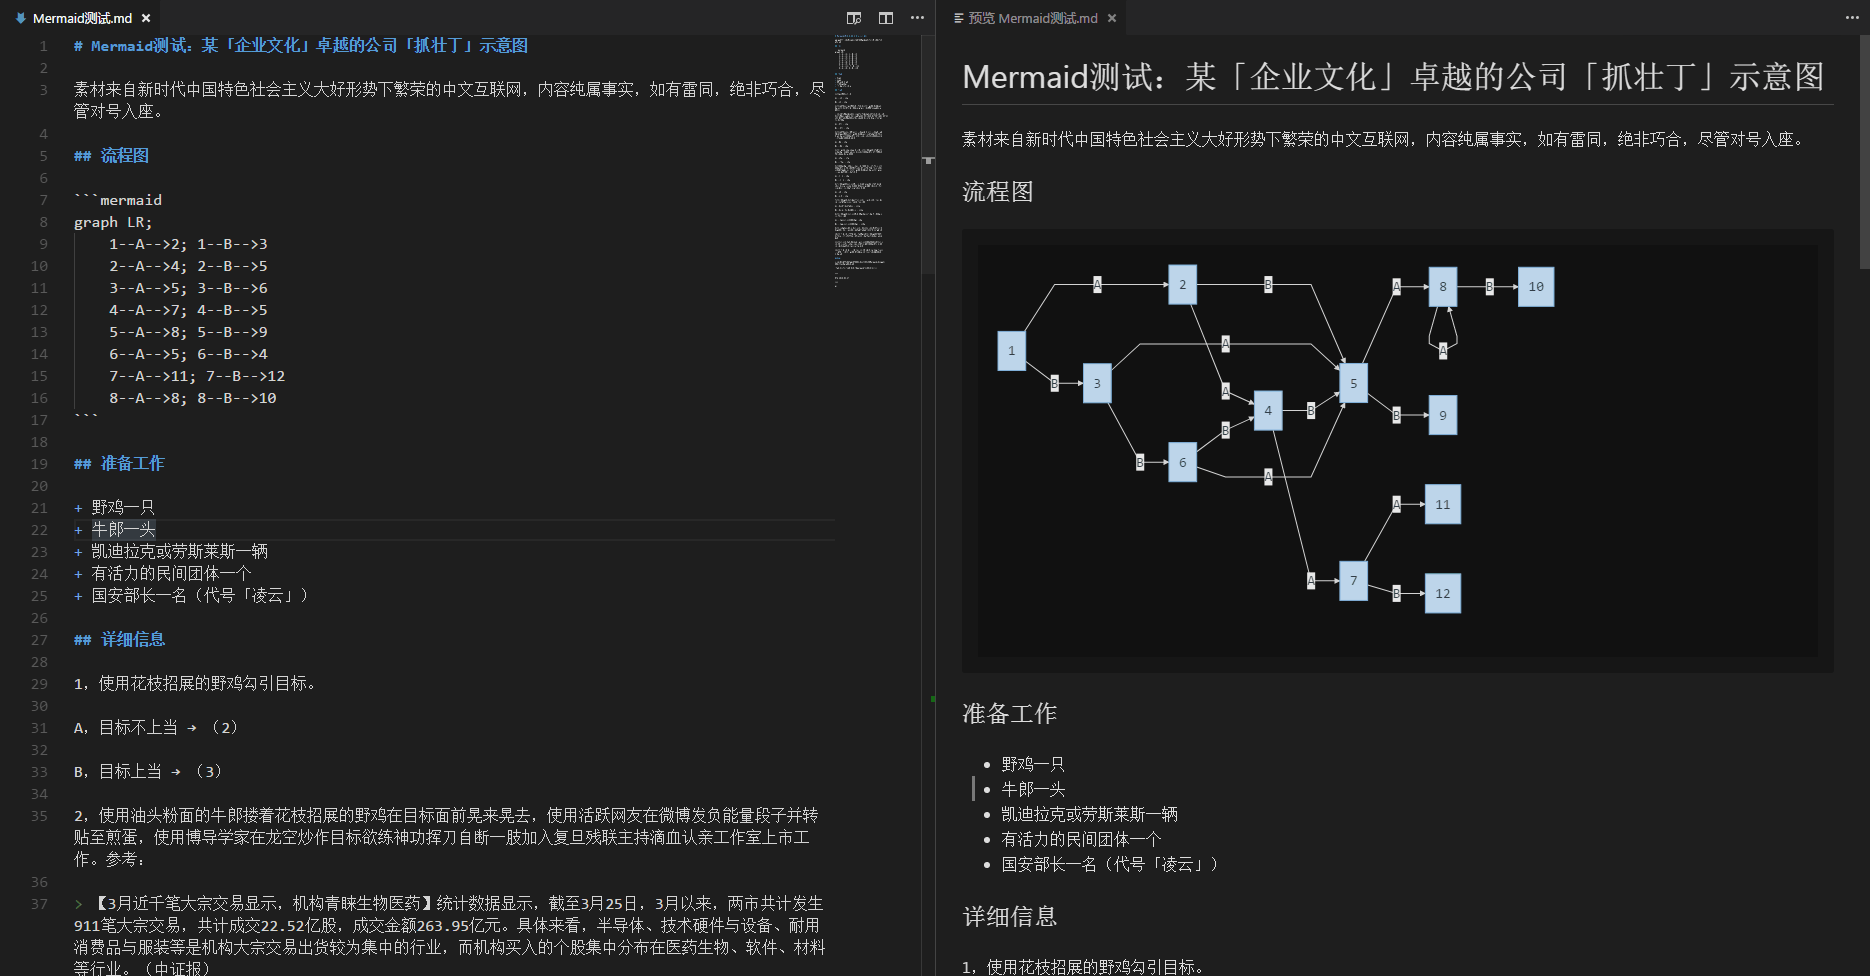Click the '准备工作' heading in preview
This screenshot has width=1870, height=976.
click(1010, 713)
